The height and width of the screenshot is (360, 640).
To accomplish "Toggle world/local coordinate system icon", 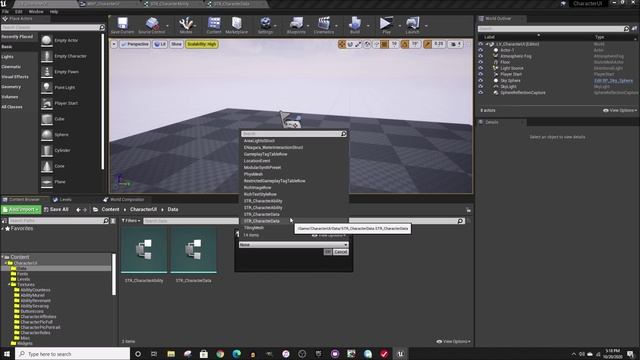I will coord(367,44).
